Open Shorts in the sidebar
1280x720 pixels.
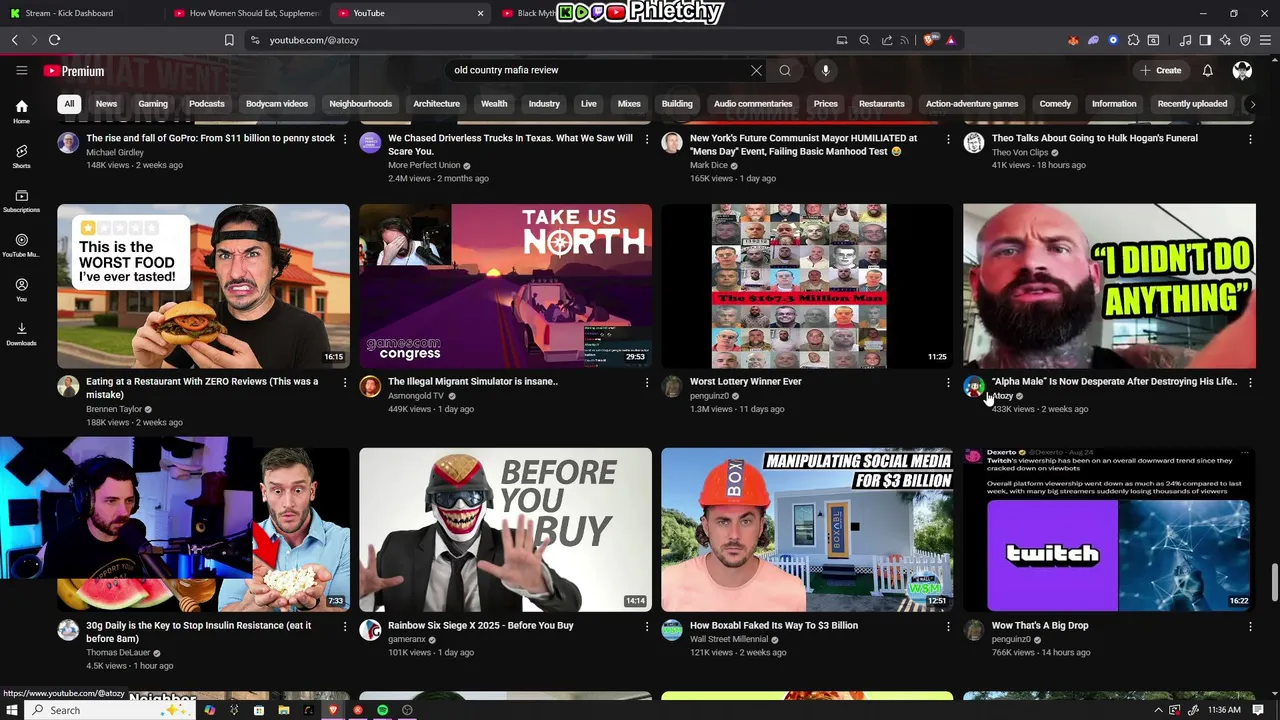[21, 156]
